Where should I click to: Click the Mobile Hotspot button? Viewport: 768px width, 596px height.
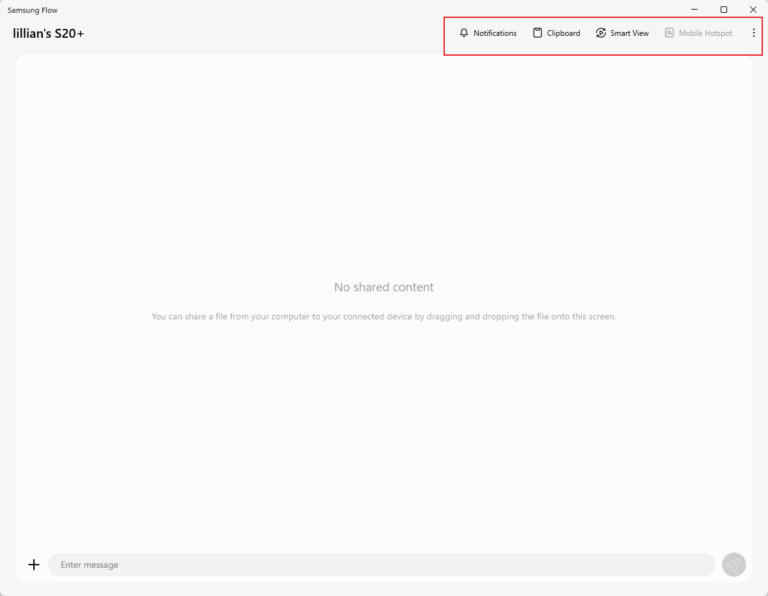click(698, 33)
